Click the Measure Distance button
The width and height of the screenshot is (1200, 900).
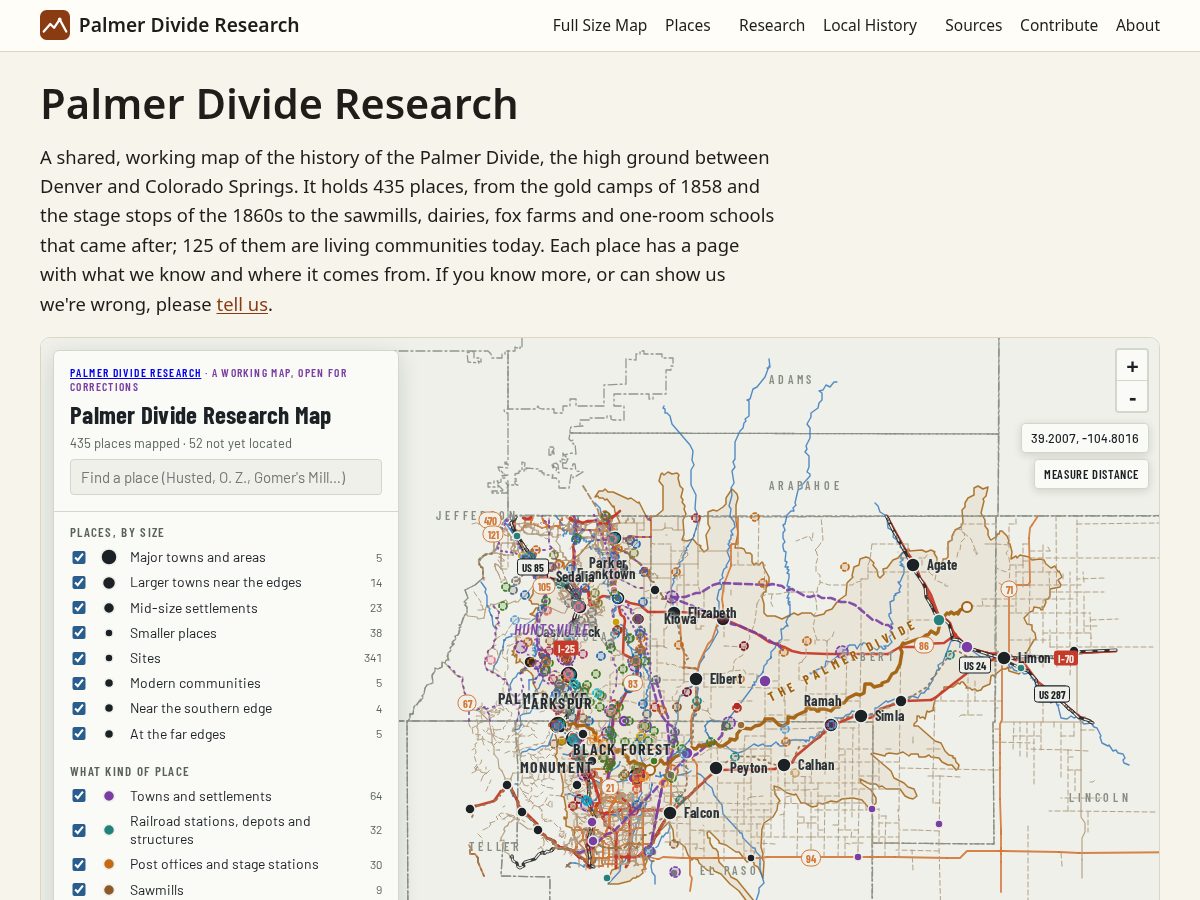tap(1091, 474)
